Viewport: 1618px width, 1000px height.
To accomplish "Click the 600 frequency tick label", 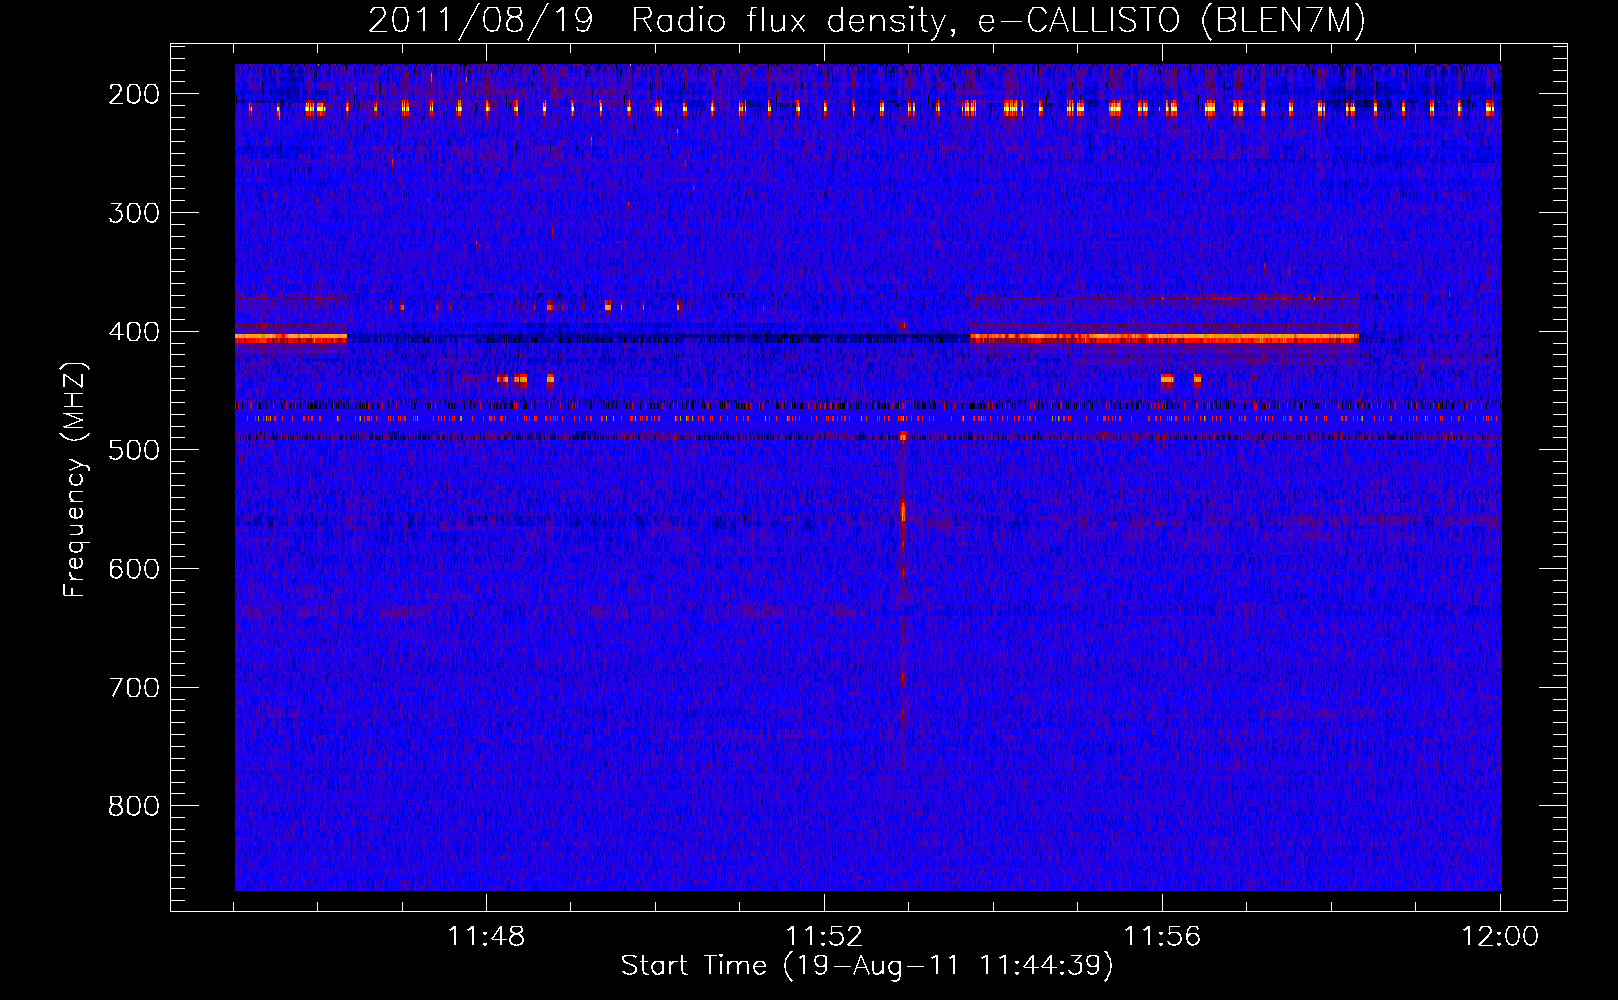I will 134,569.
